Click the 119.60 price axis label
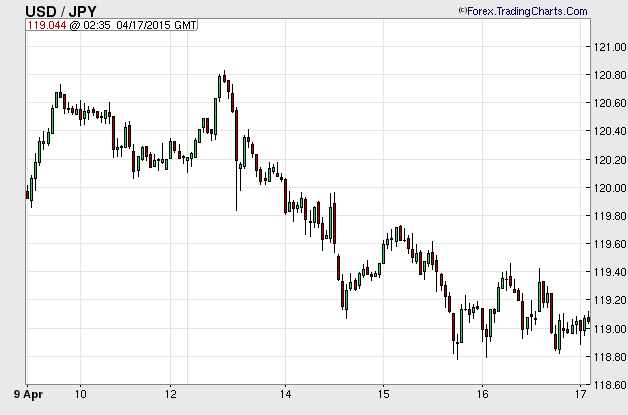This screenshot has width=628, height=415. coord(610,244)
